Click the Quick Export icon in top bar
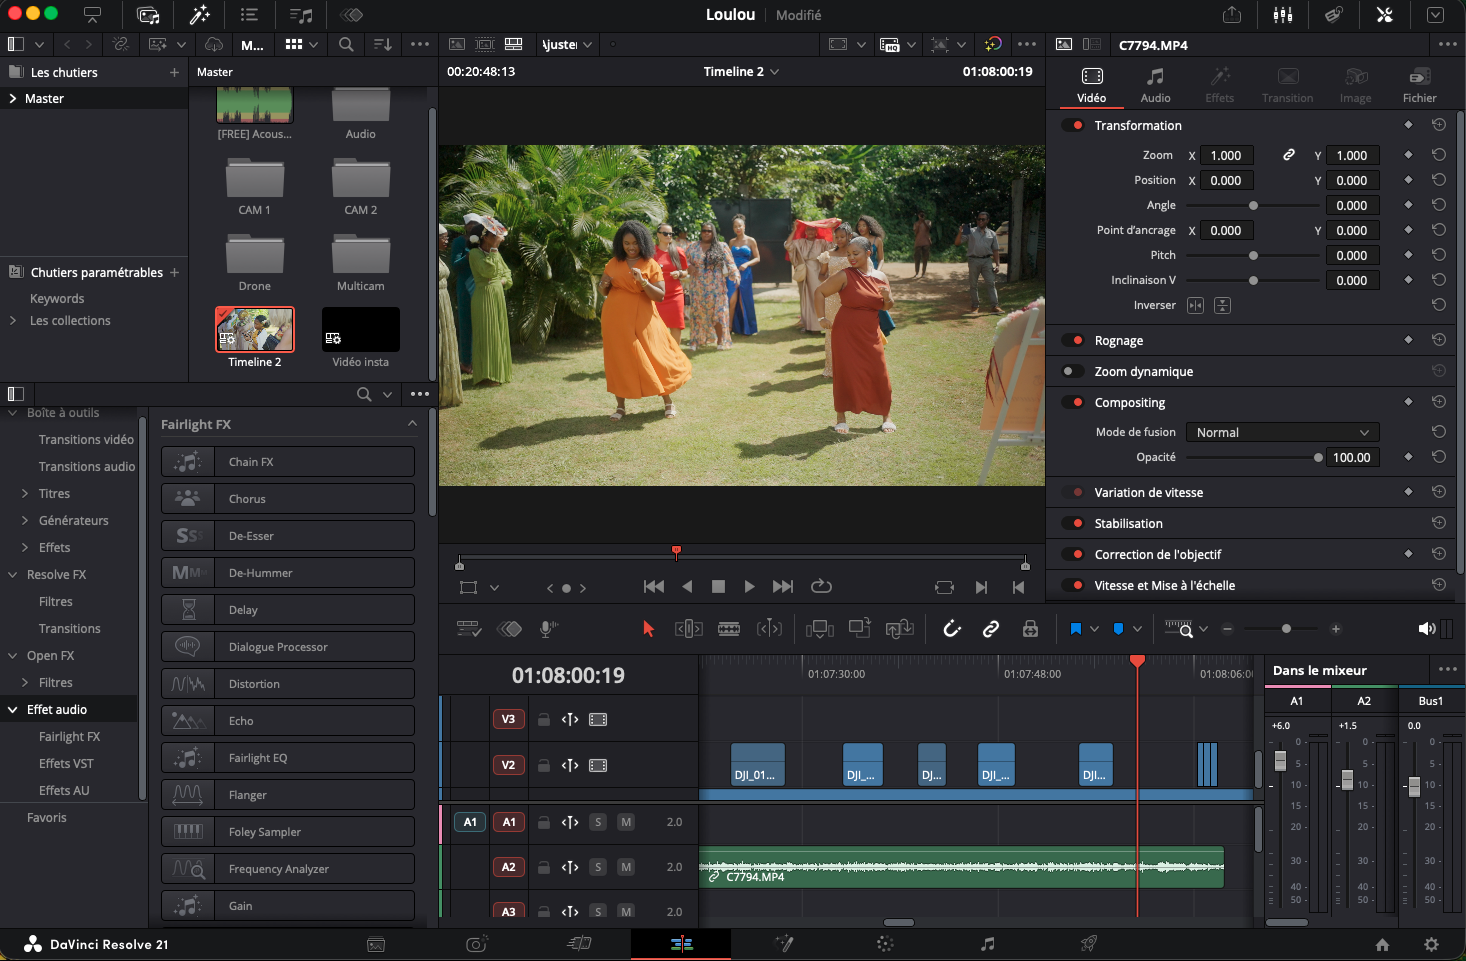Image resolution: width=1466 pixels, height=961 pixels. pos(1232,15)
